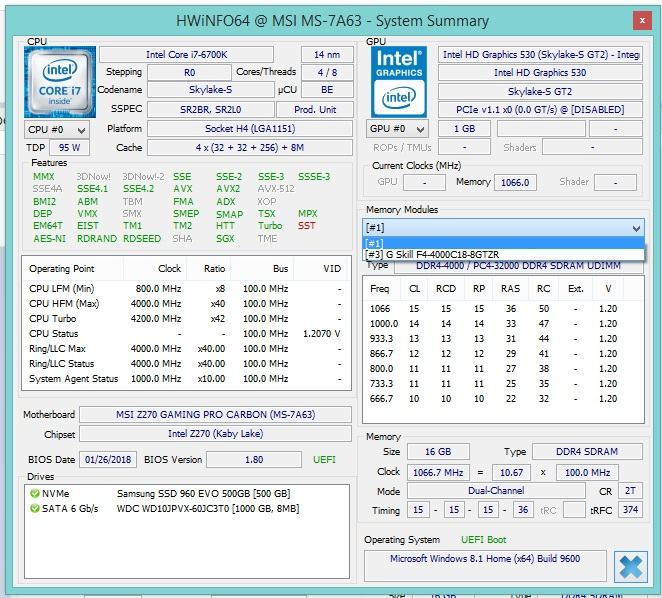
Task: Select the 933.3 frequency timing row
Action: pos(502,339)
